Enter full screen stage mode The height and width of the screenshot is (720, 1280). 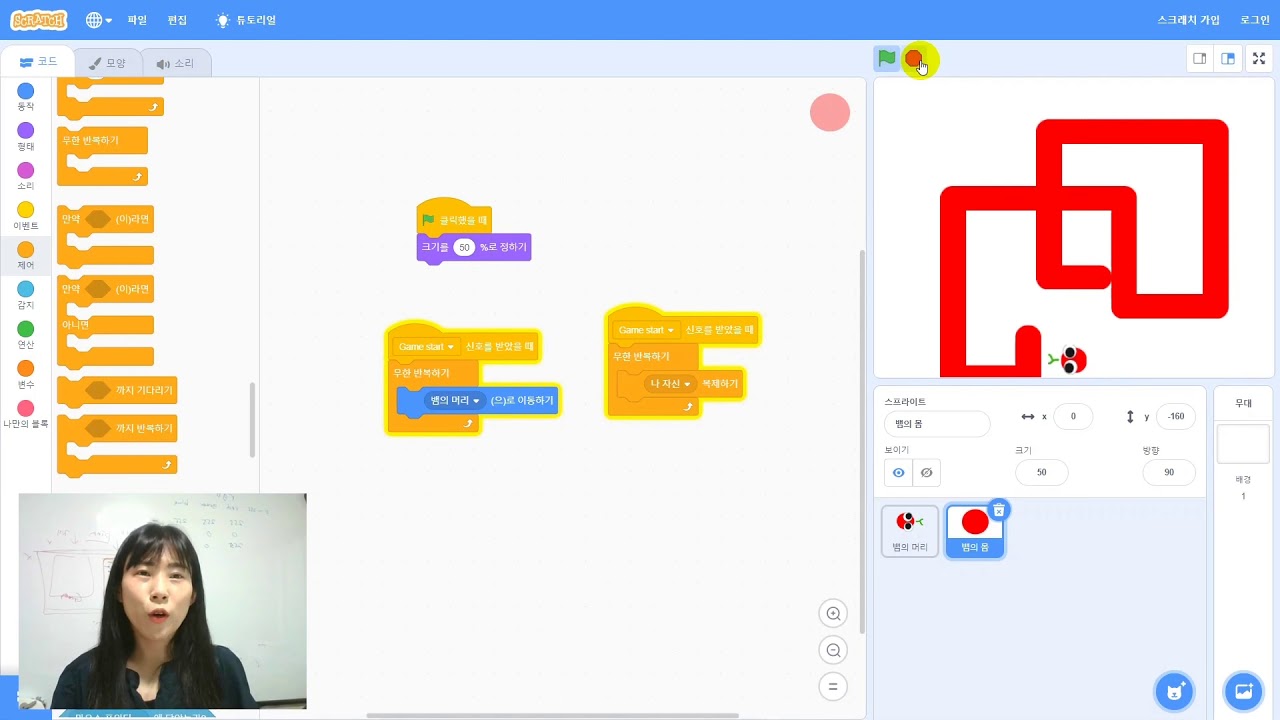coord(1259,58)
